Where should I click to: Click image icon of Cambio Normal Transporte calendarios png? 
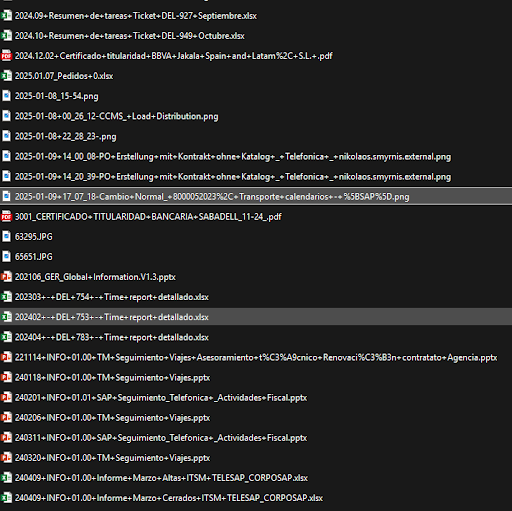(x=6, y=196)
